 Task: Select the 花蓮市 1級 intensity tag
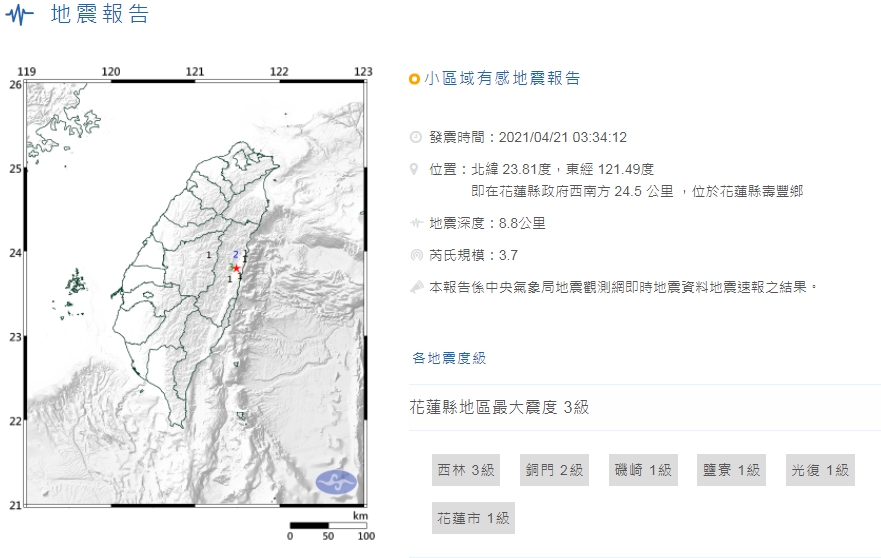473,518
